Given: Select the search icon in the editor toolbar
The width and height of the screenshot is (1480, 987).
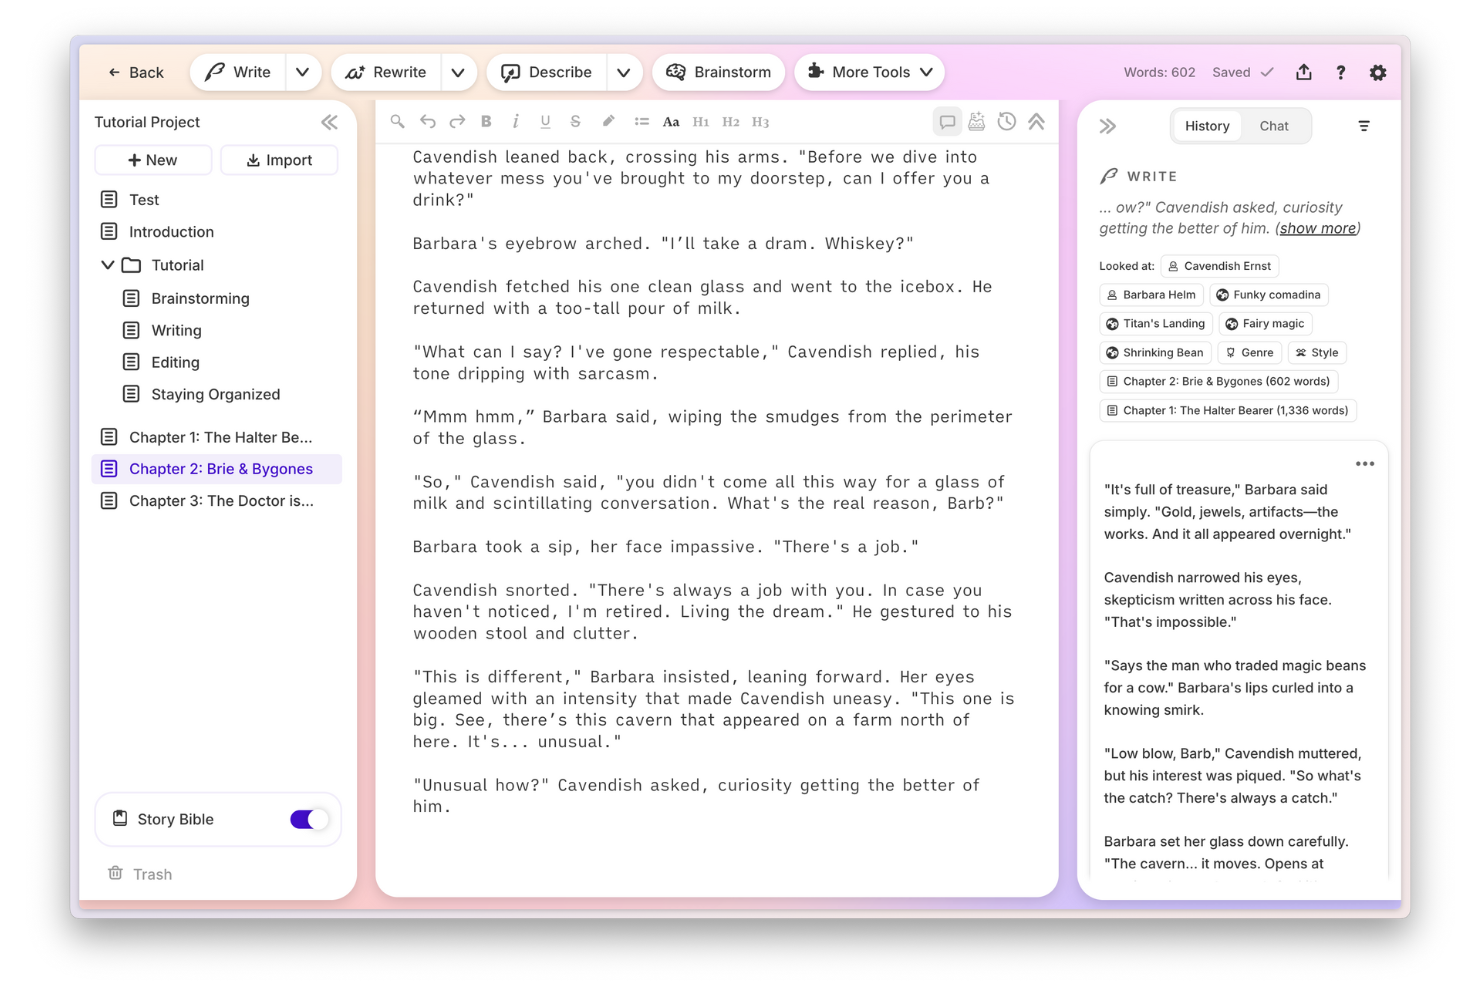Looking at the screenshot, I should coord(397,121).
